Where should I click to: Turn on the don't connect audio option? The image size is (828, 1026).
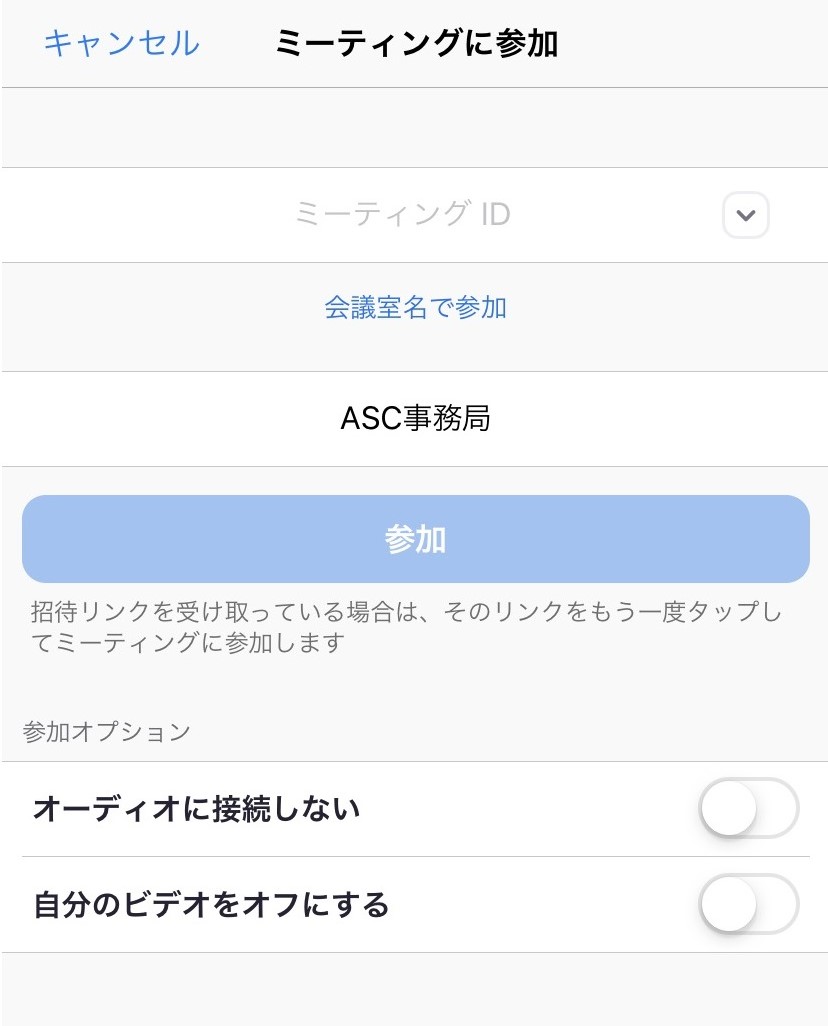tap(749, 808)
